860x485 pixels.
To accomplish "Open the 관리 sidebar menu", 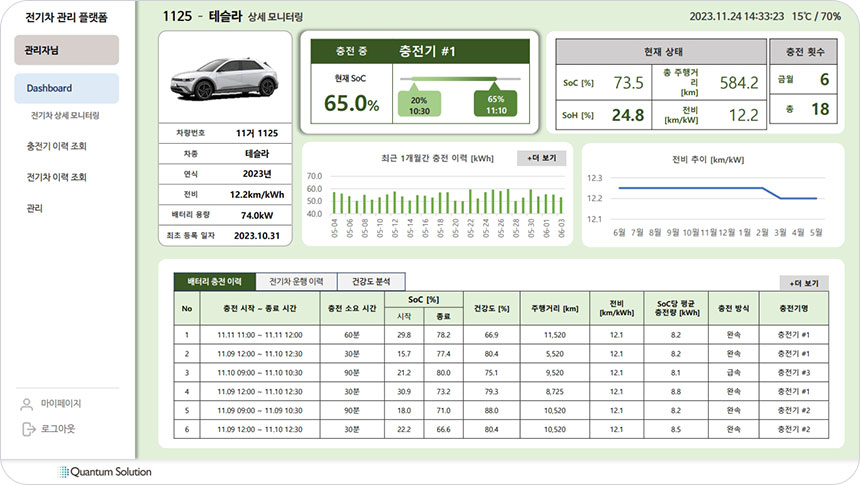I will [x=34, y=208].
